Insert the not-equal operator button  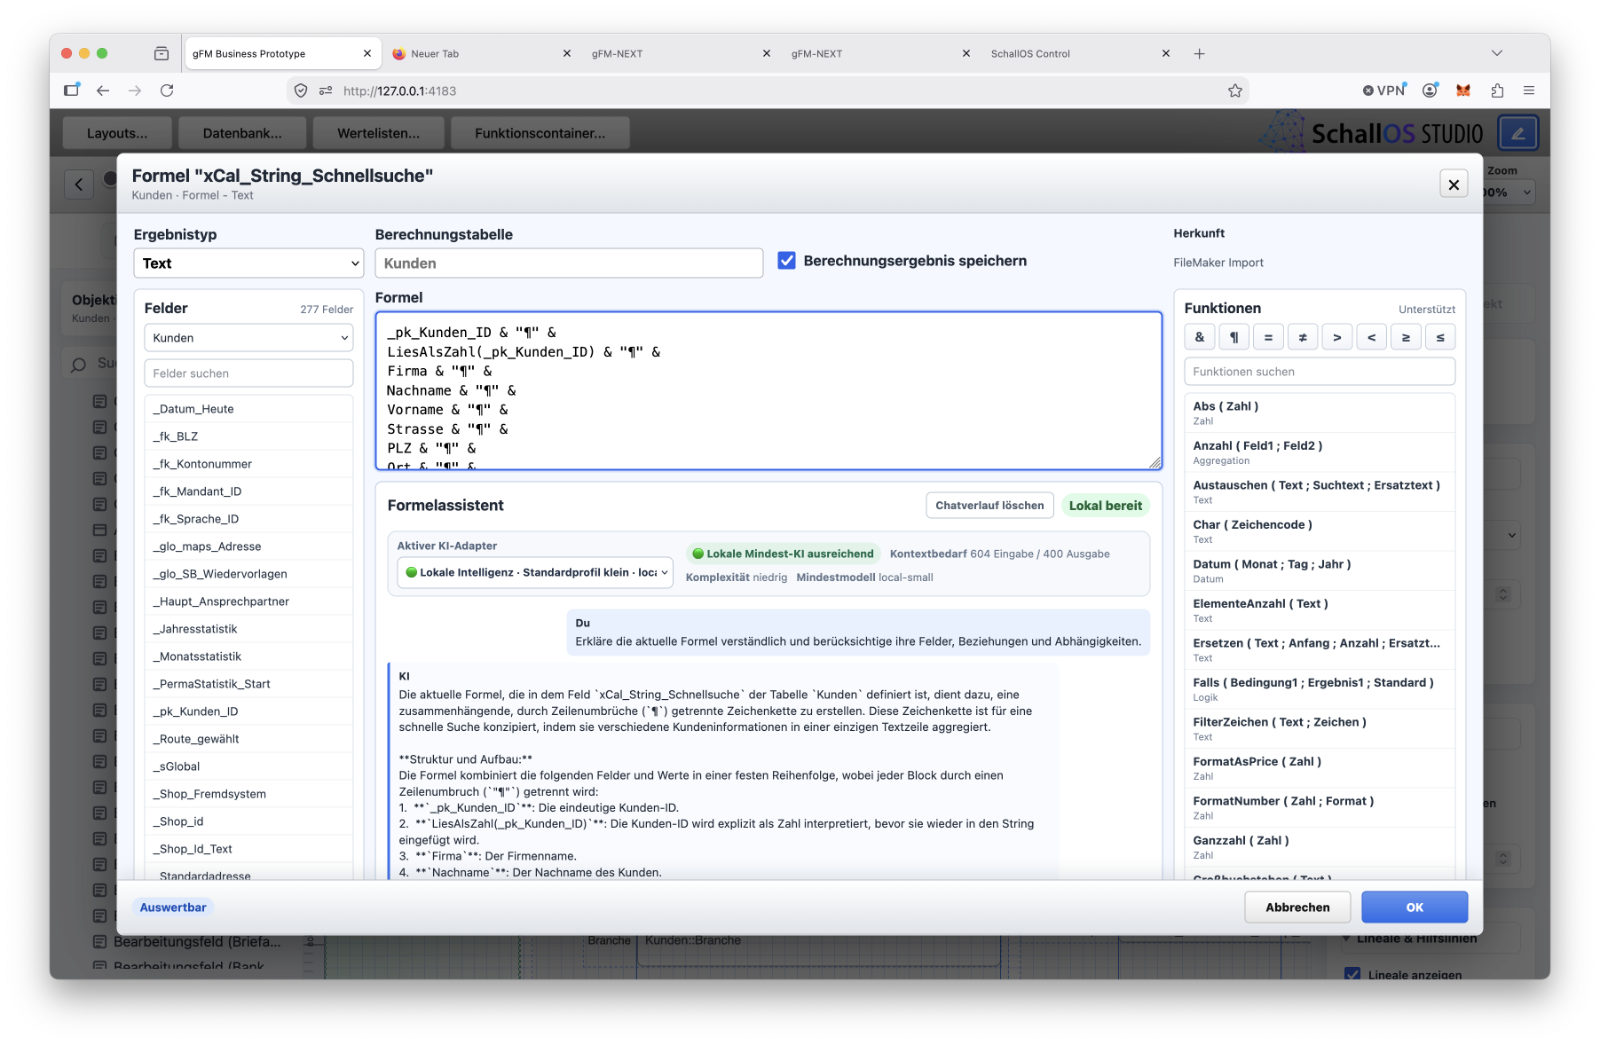pyautogui.click(x=1302, y=337)
